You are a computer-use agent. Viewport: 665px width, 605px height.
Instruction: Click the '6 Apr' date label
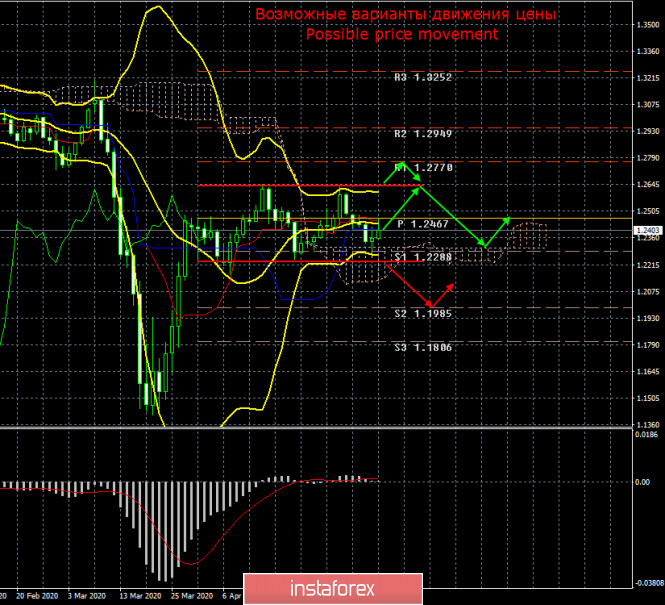coord(232,596)
